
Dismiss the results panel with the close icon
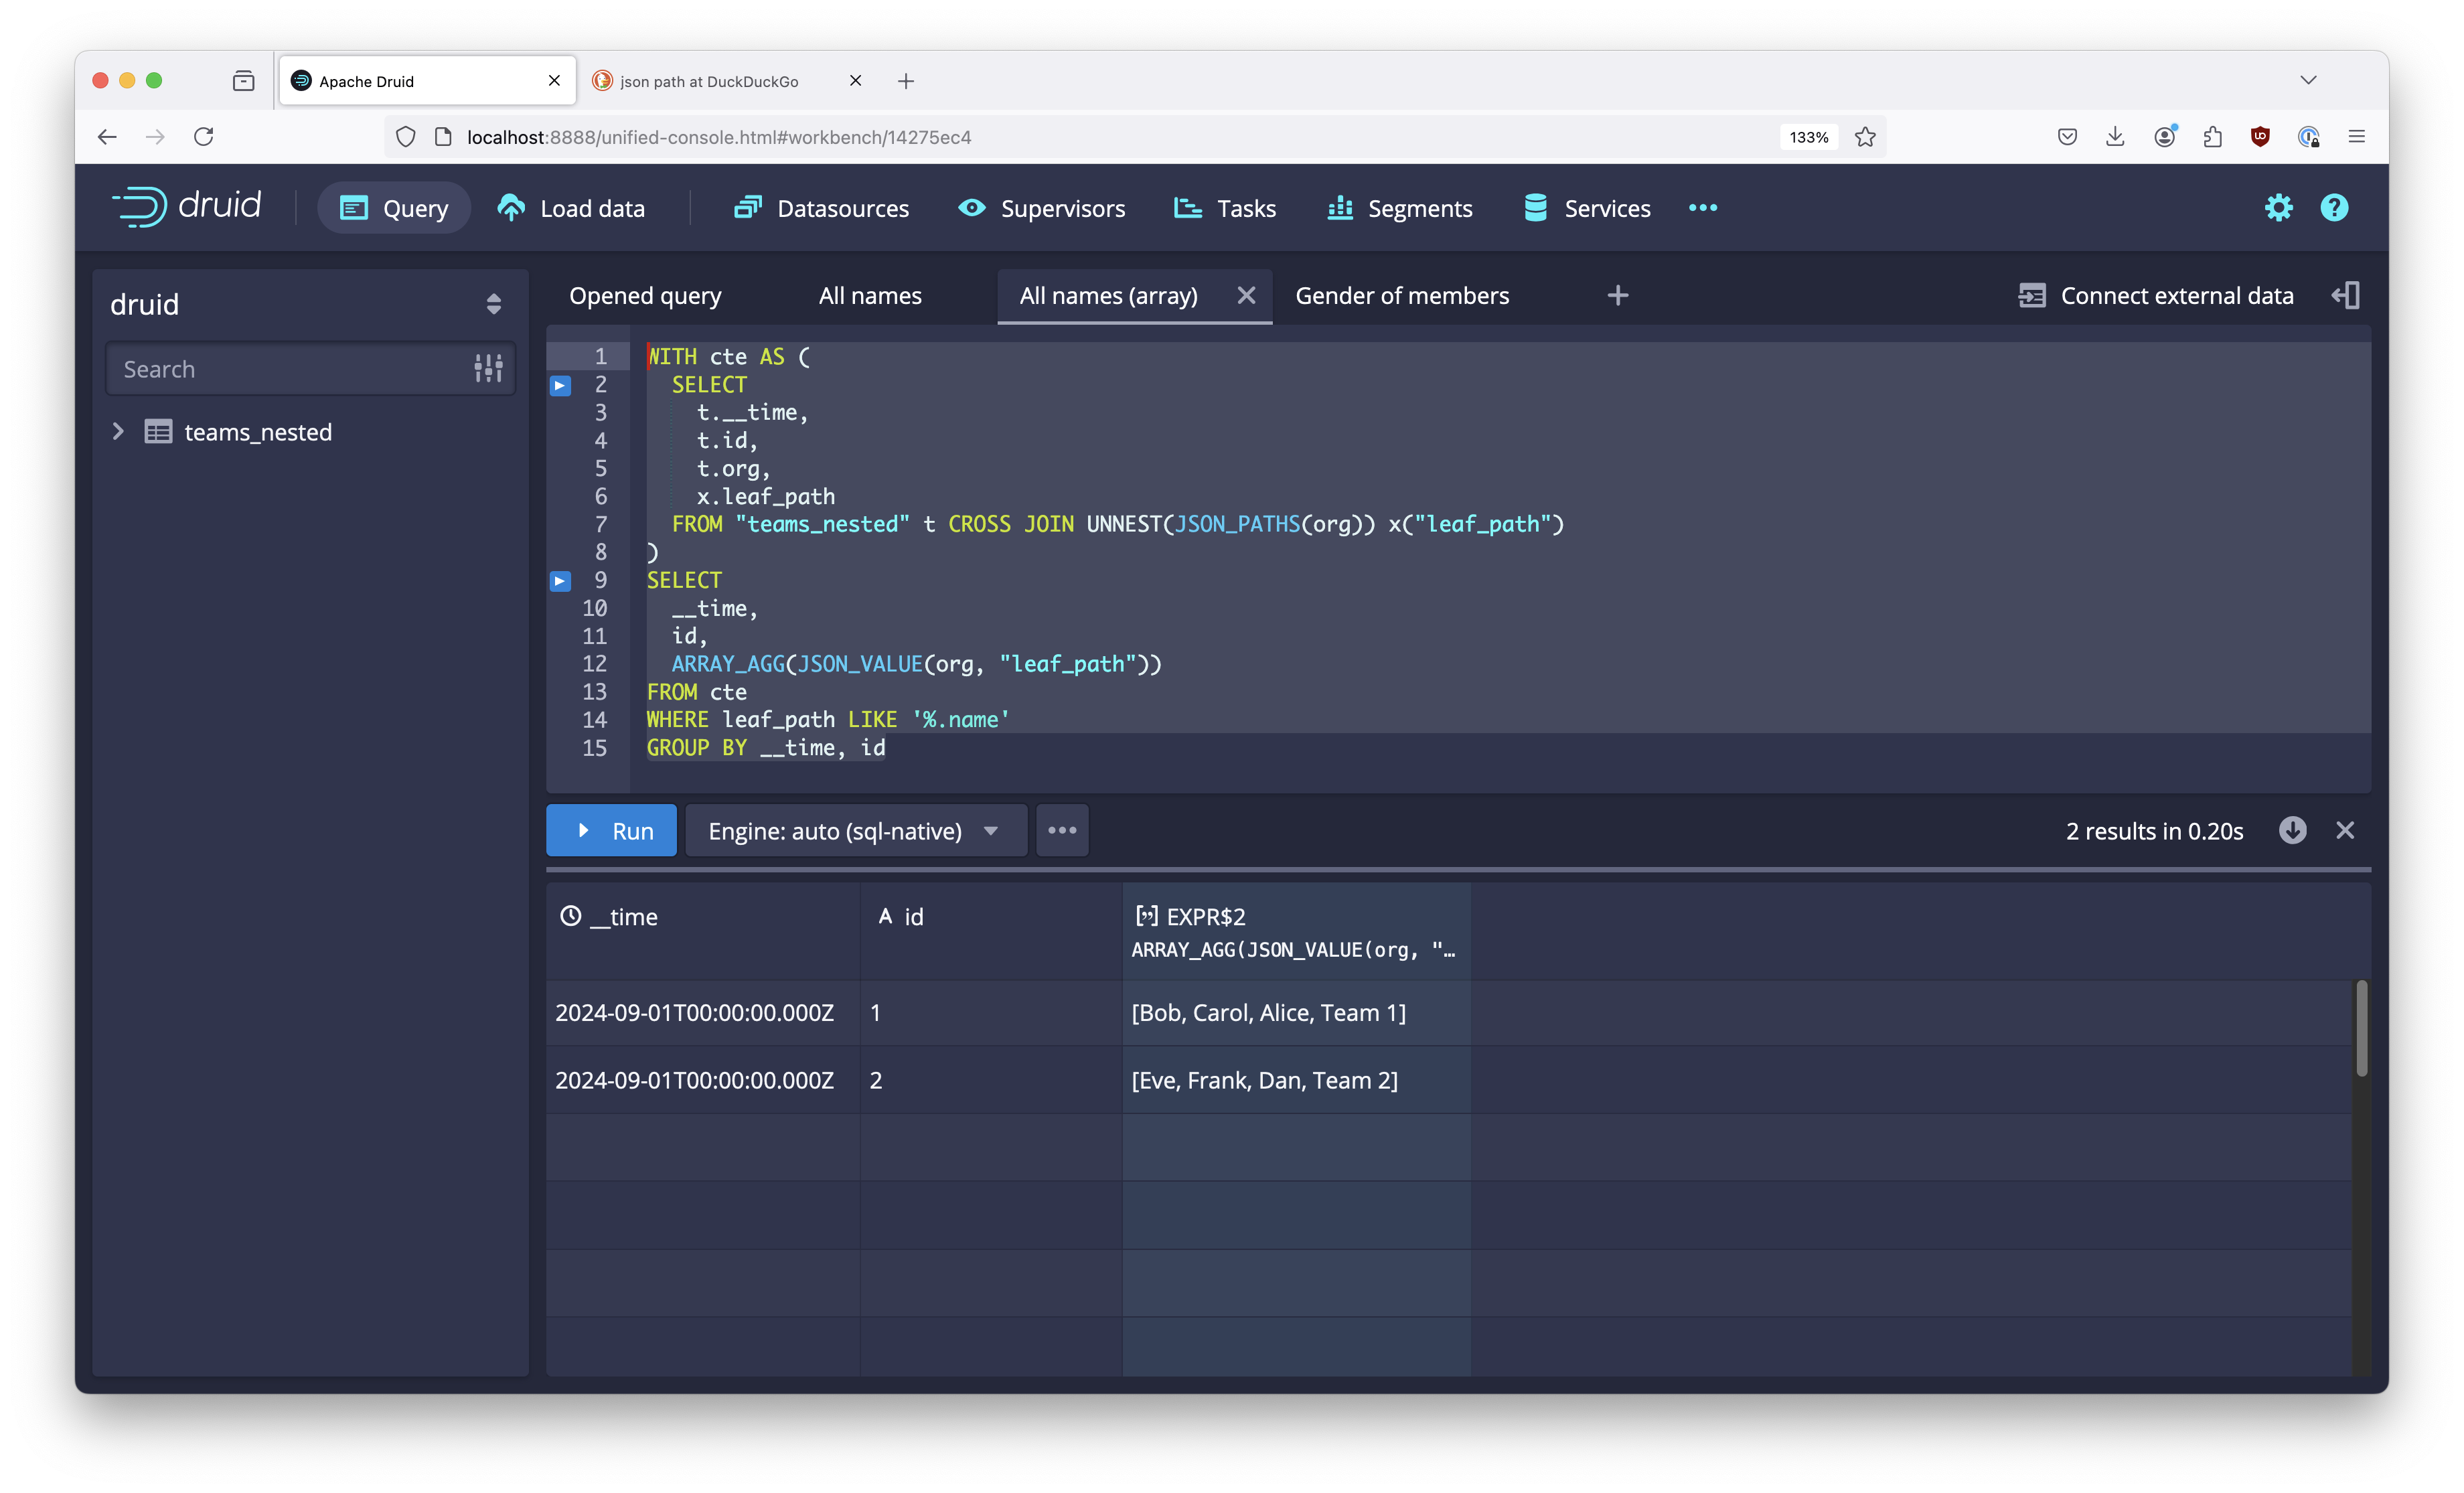(x=2346, y=830)
